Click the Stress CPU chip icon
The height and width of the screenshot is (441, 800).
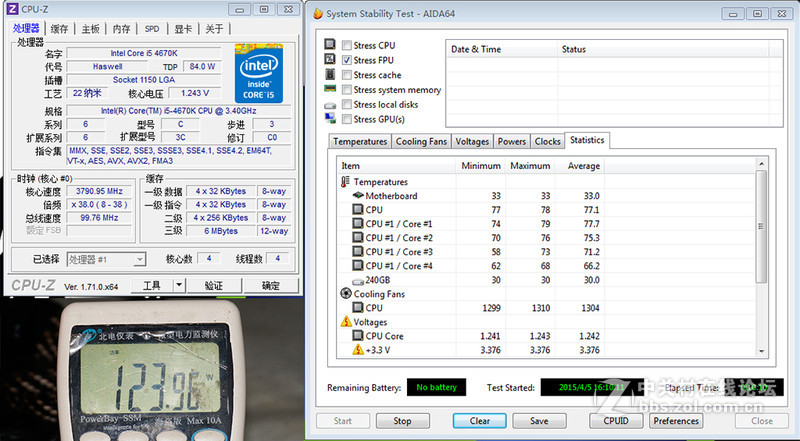point(331,45)
